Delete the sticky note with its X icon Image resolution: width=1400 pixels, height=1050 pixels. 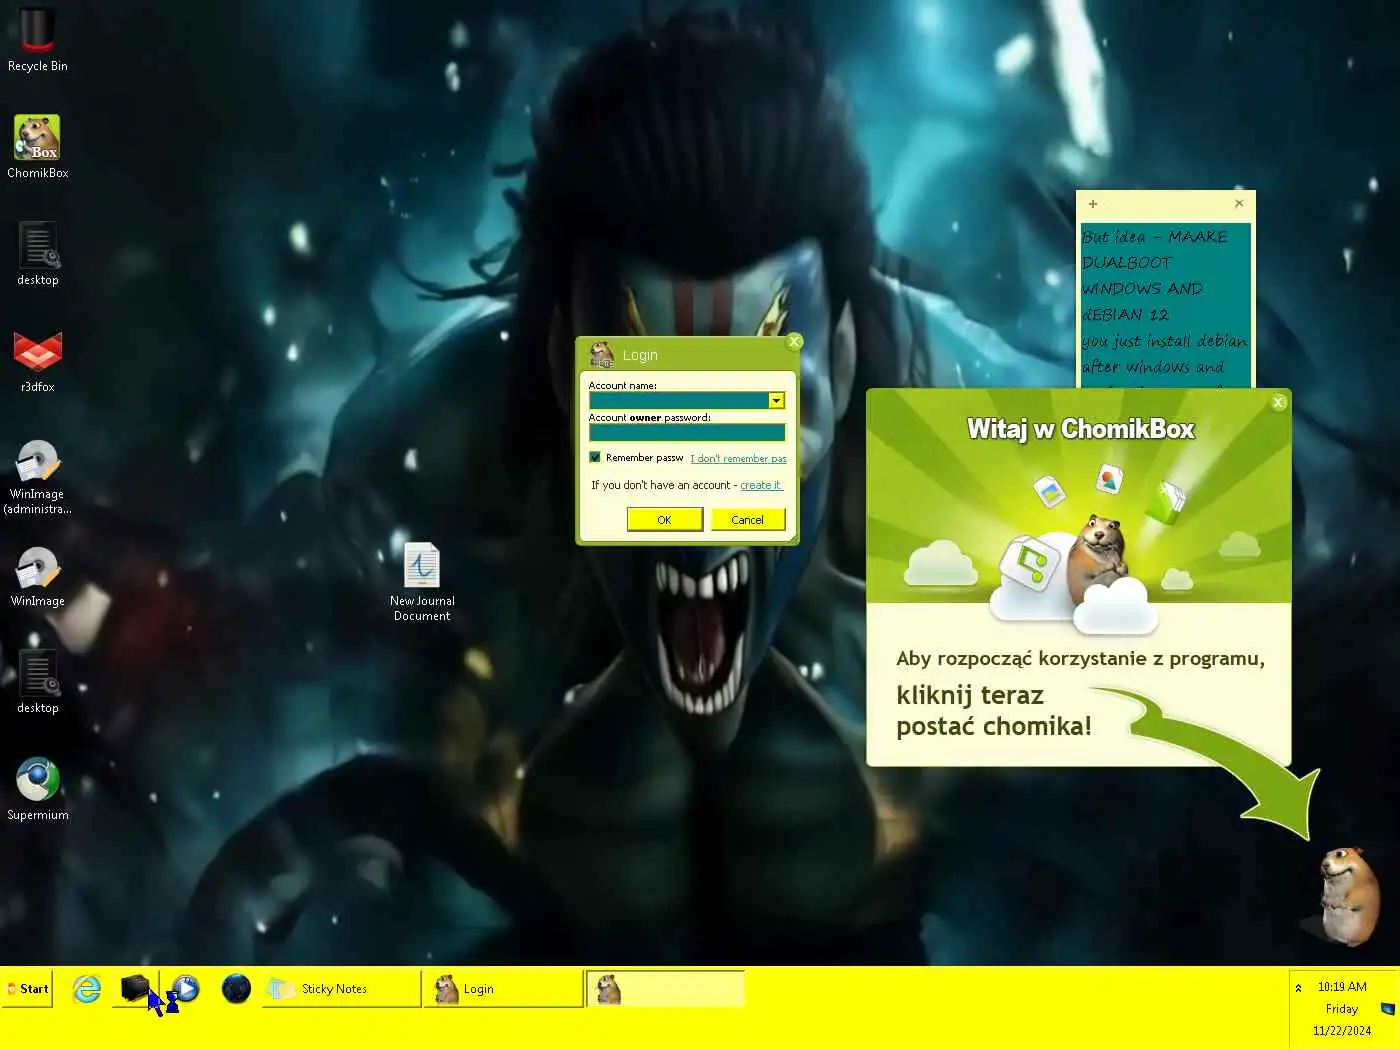[1239, 203]
